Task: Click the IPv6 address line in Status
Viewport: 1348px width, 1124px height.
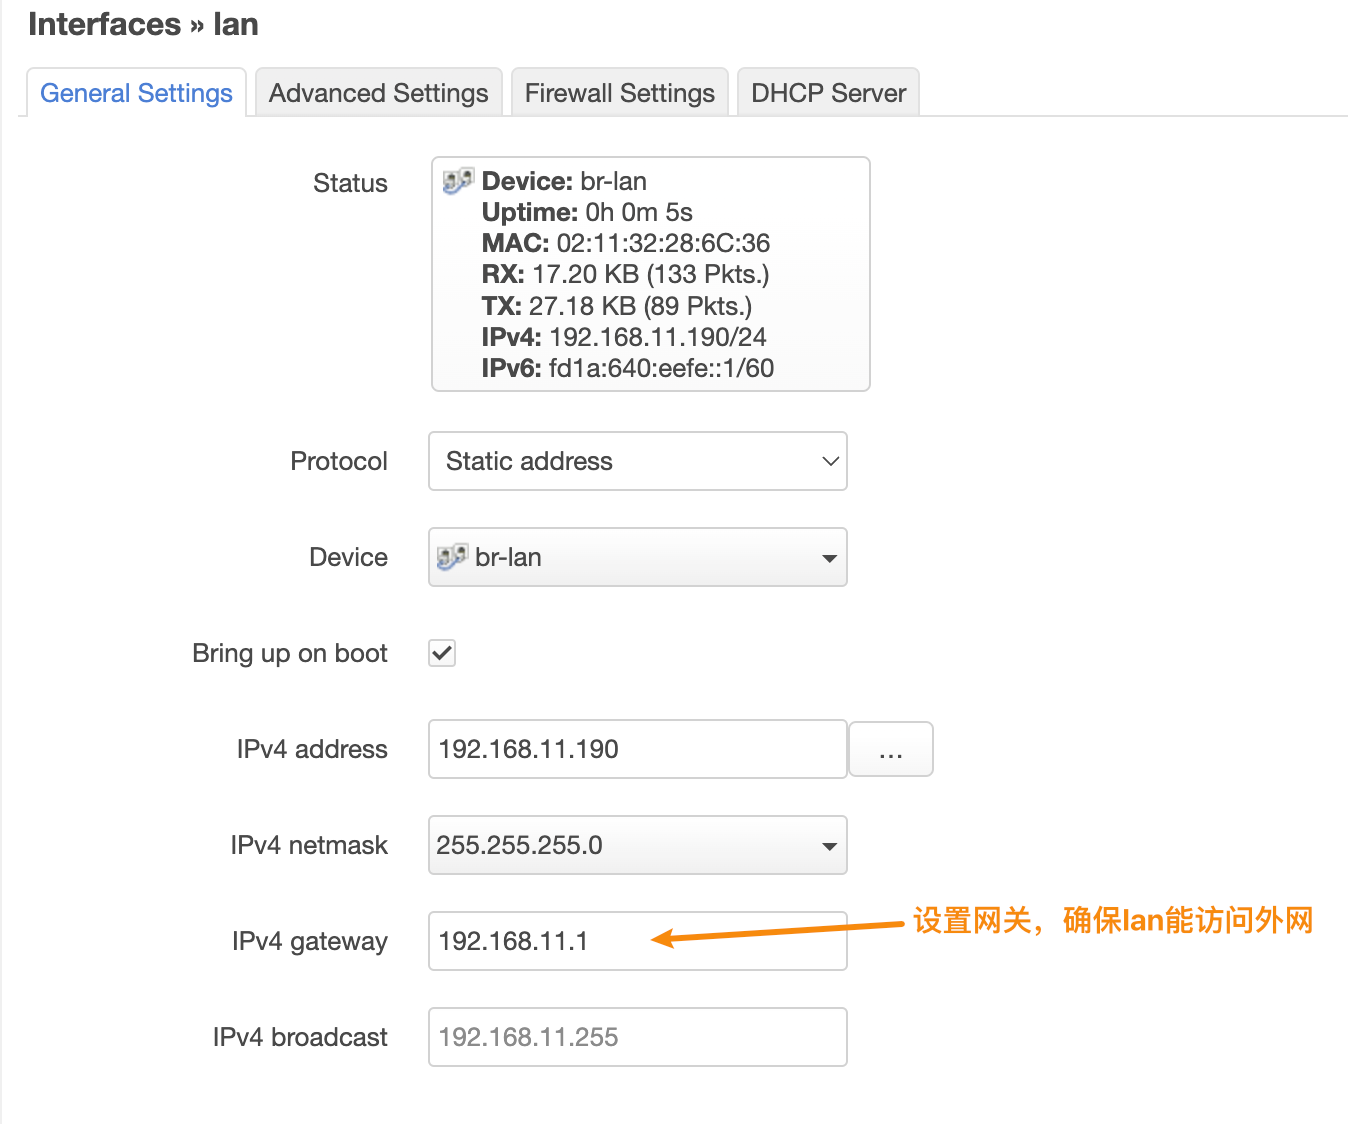Action: 627,368
